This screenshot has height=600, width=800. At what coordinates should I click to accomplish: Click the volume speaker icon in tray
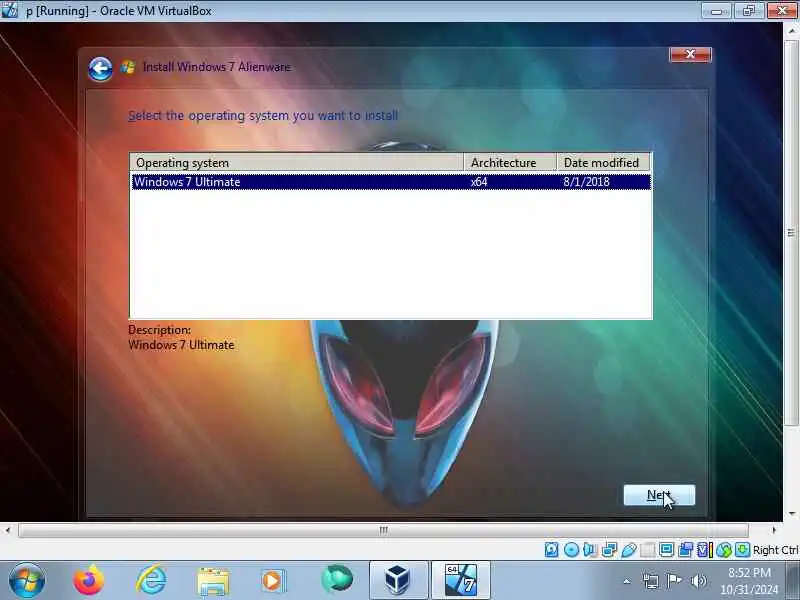tap(698, 581)
